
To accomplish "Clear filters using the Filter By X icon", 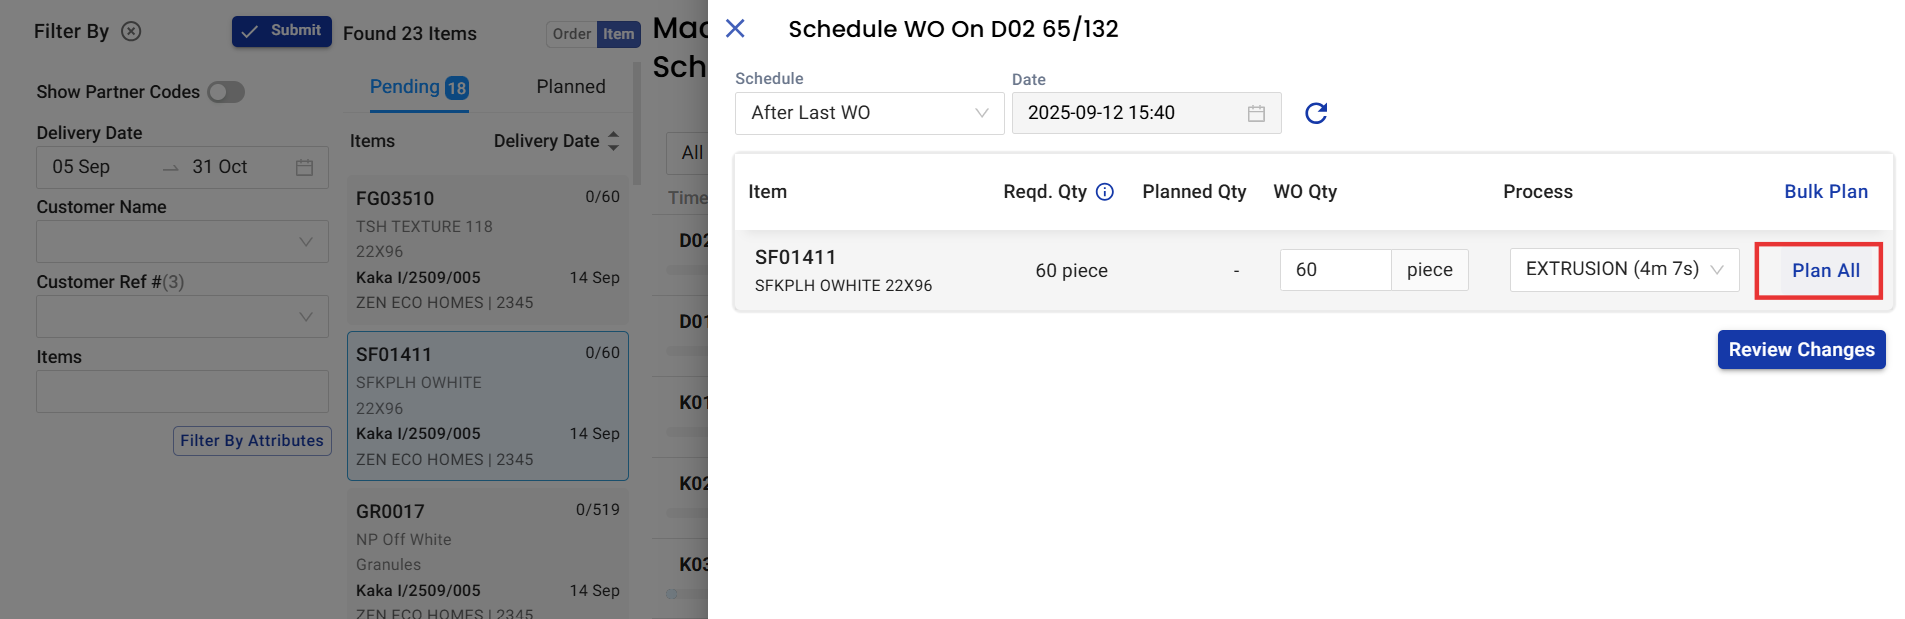I will [131, 31].
